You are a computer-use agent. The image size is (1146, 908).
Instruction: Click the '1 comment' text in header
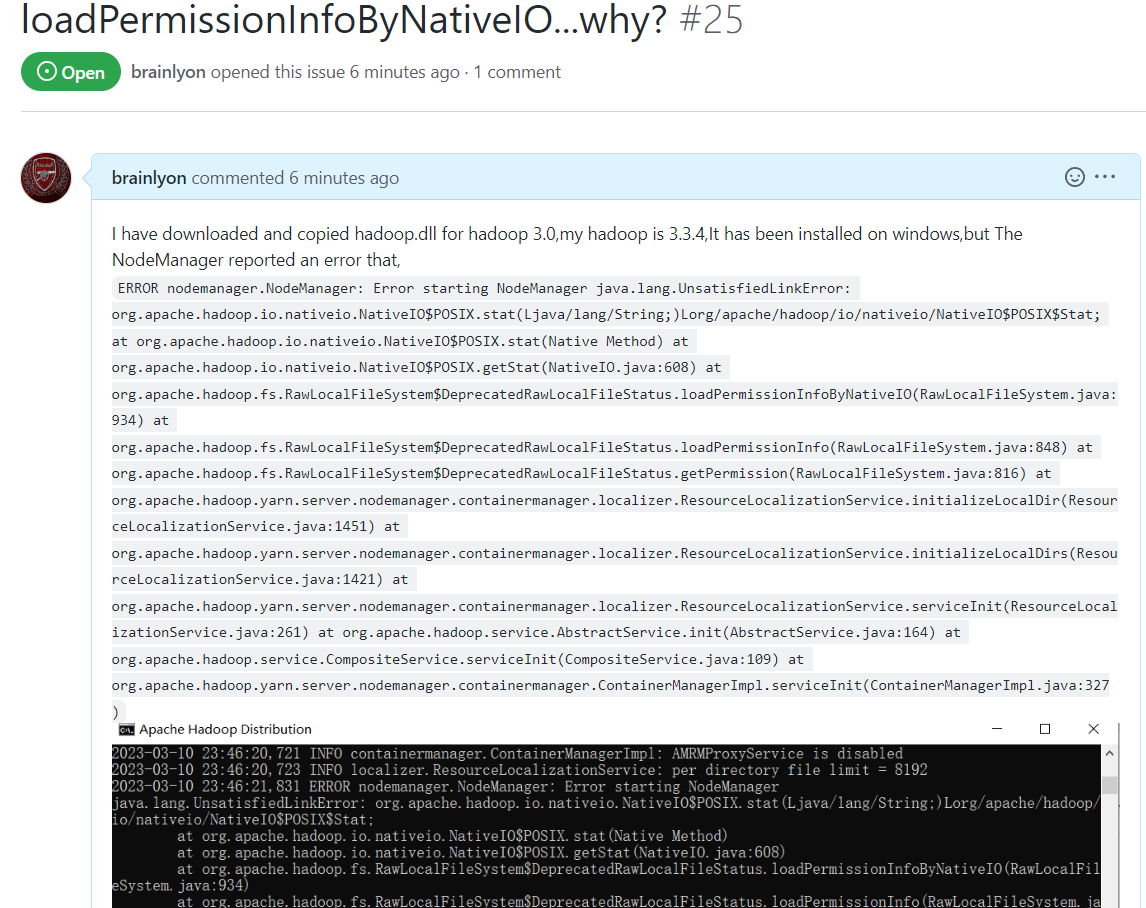point(517,72)
